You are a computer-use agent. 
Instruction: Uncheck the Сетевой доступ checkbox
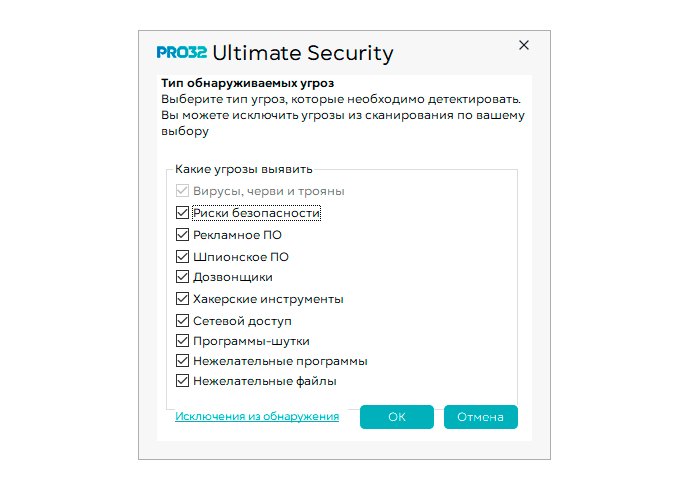coord(182,321)
